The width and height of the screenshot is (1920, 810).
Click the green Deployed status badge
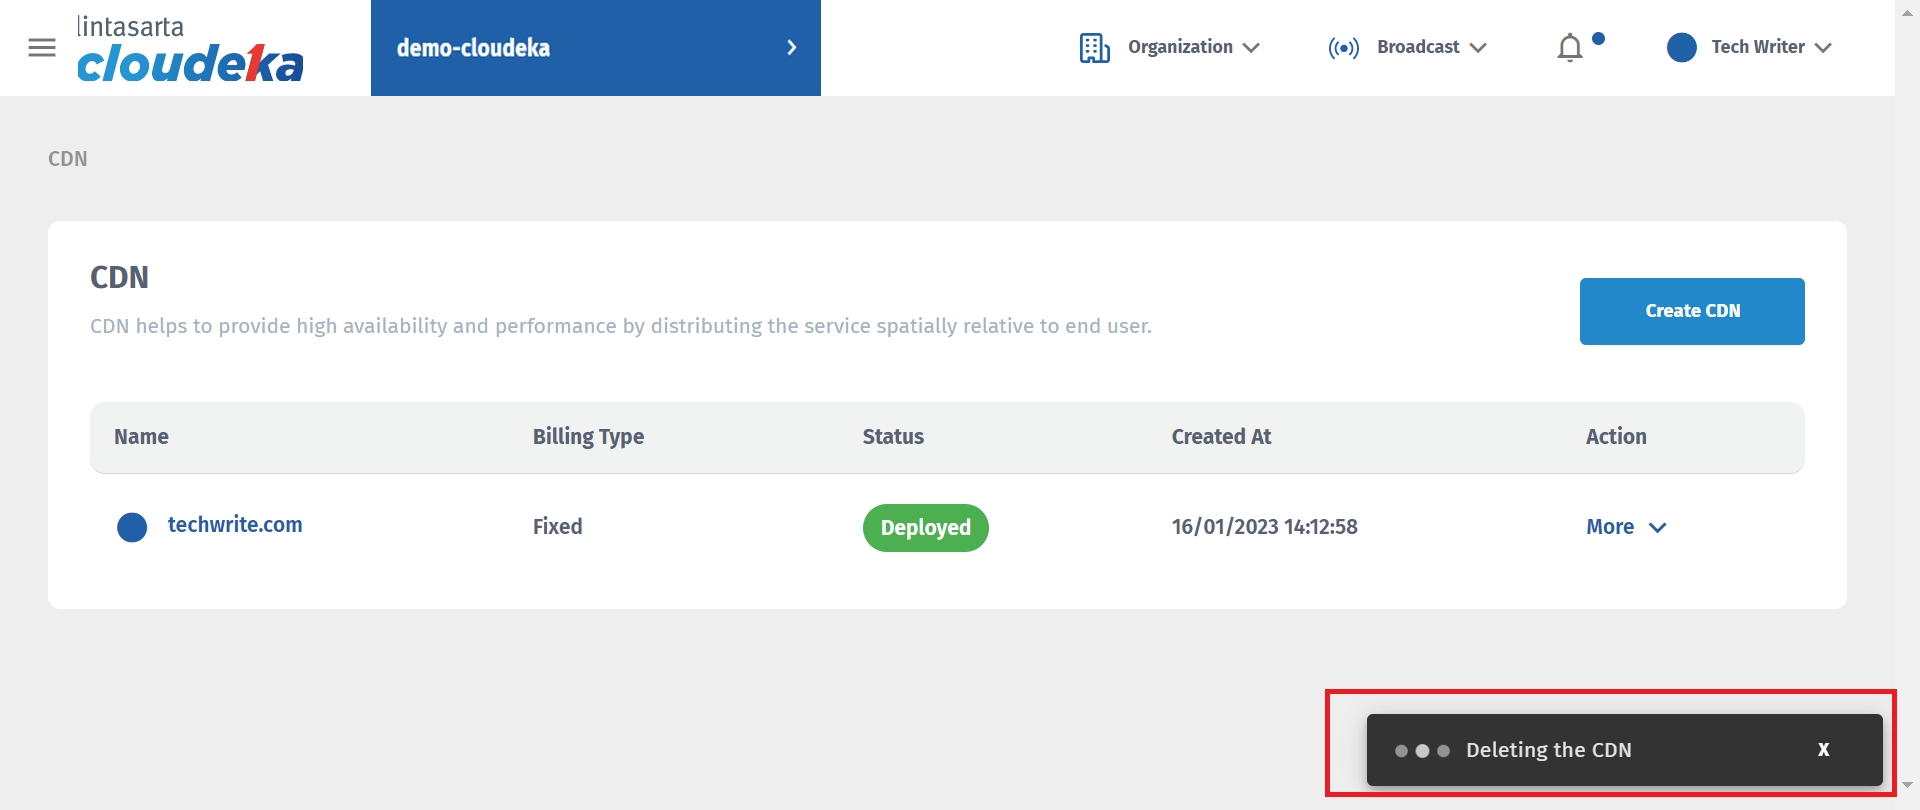pos(925,528)
